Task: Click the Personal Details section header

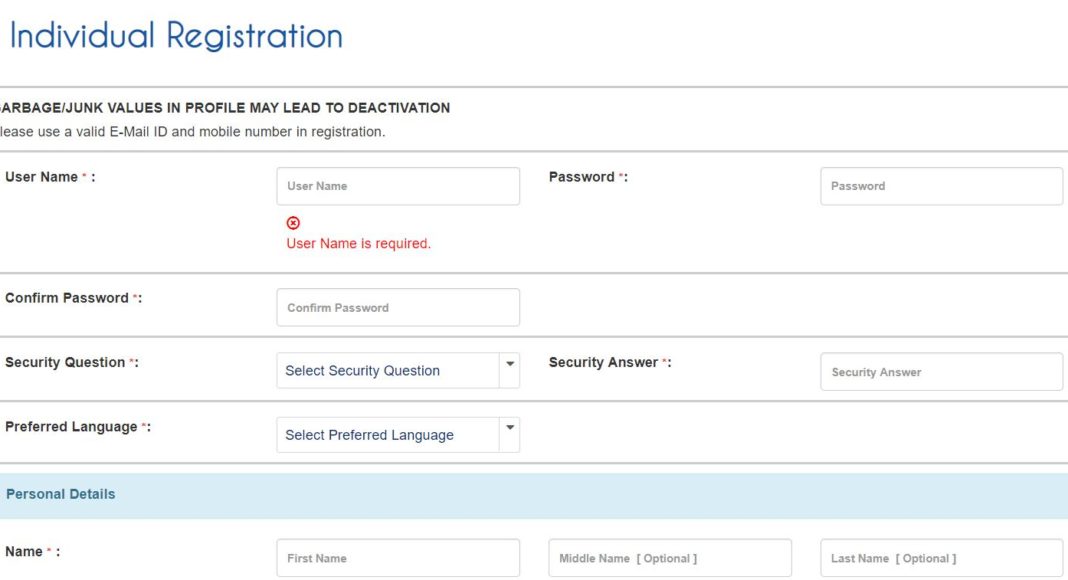Action: pyautogui.click(x=60, y=494)
